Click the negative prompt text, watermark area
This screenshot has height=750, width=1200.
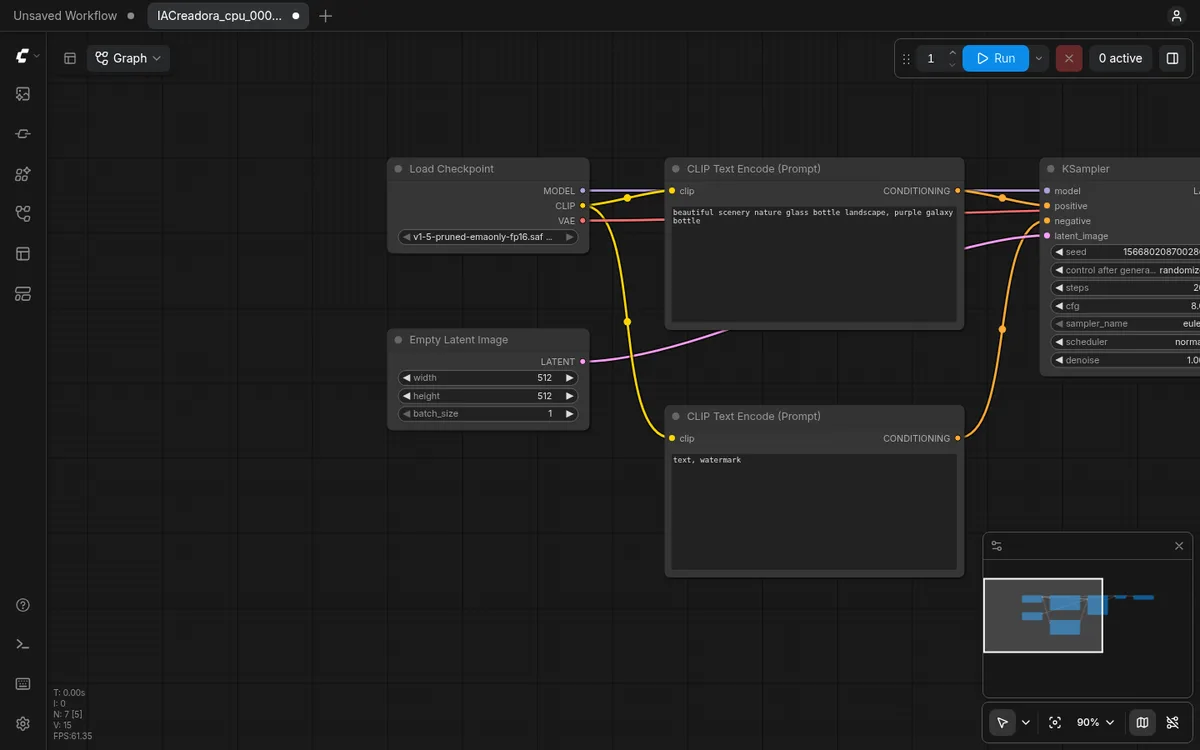(814, 511)
